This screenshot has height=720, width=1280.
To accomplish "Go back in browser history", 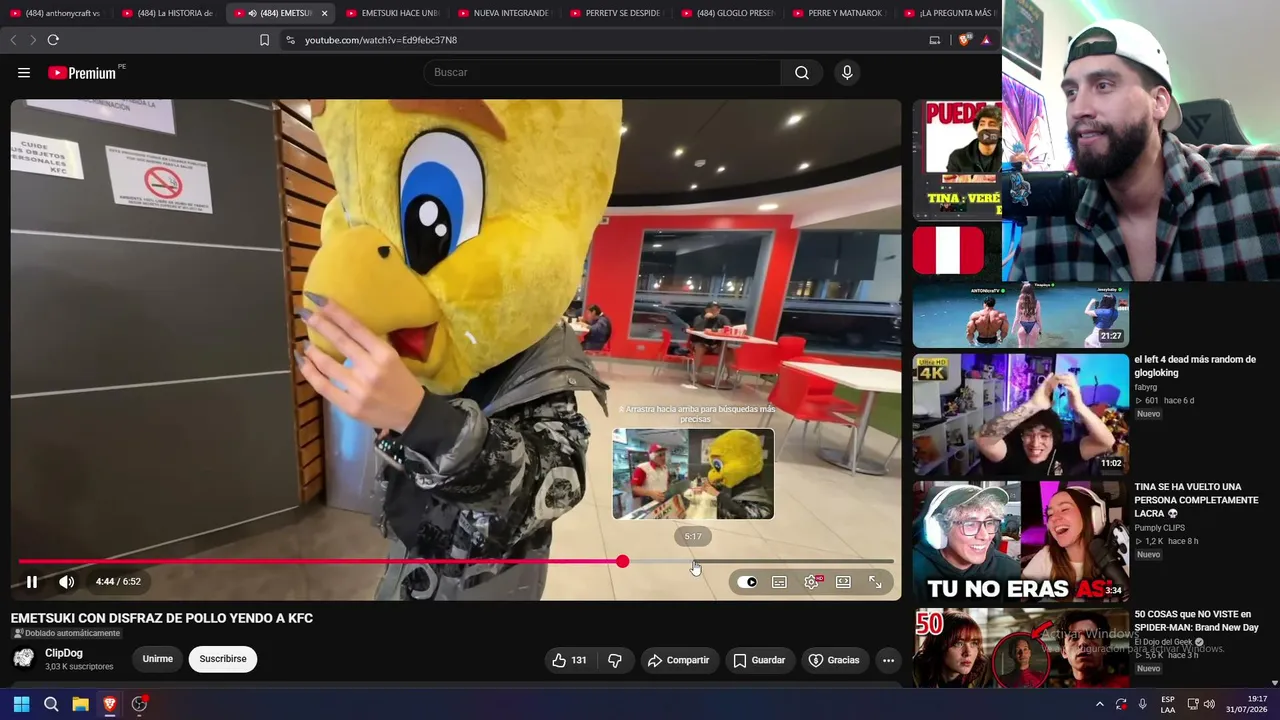I will [13, 40].
